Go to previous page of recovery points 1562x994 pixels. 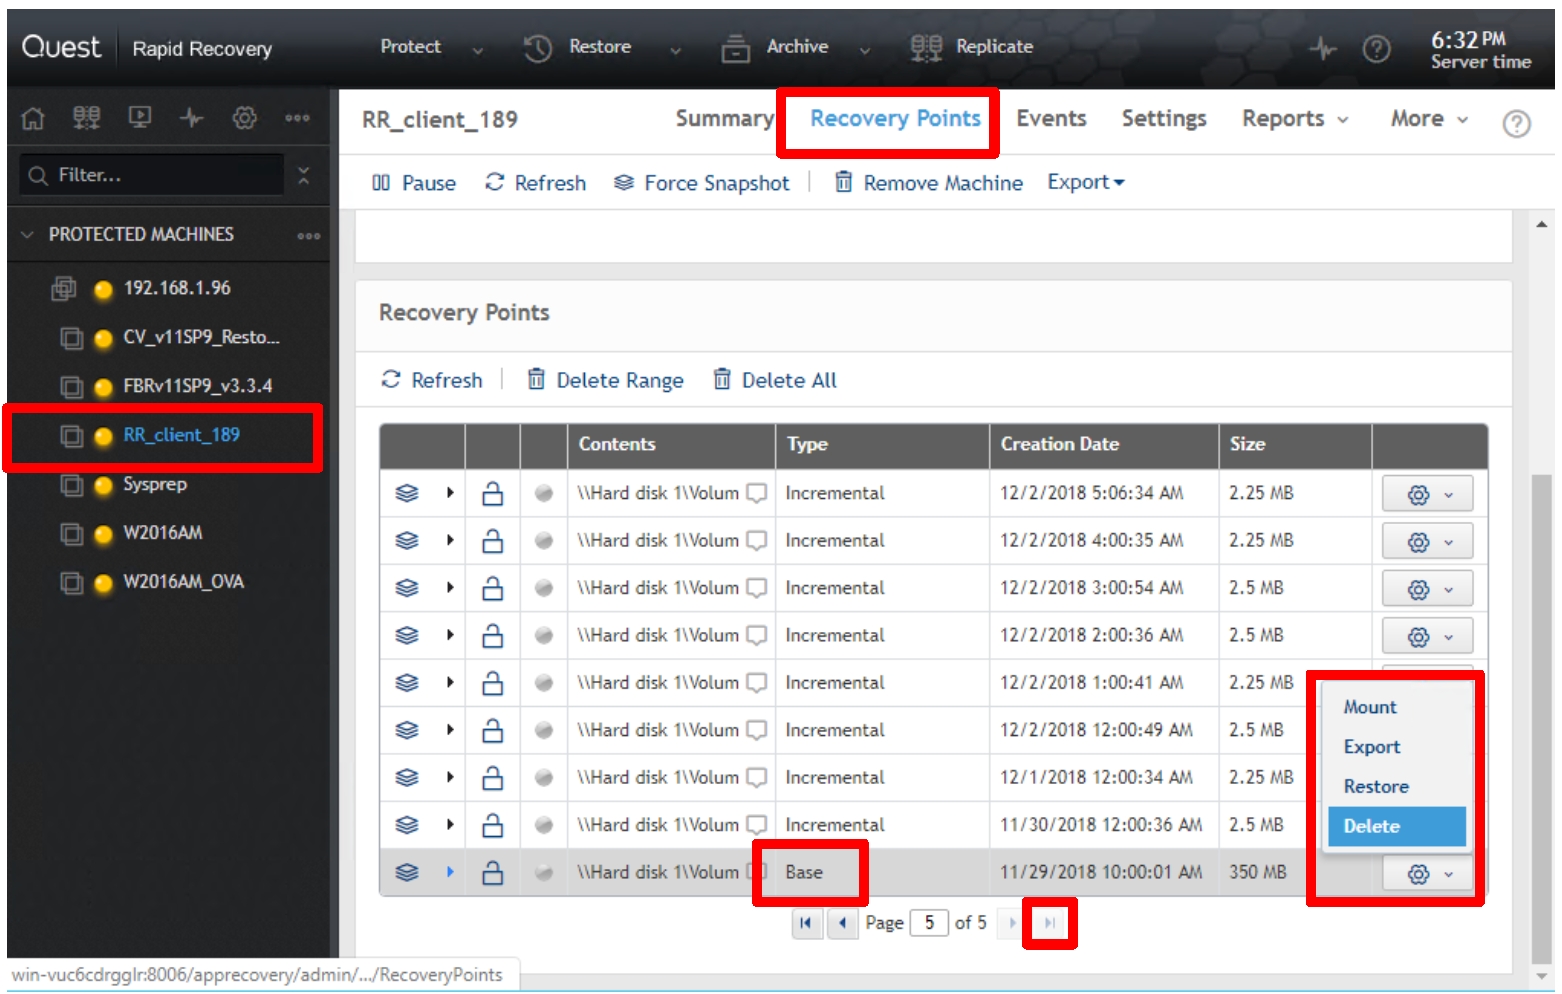[843, 923]
